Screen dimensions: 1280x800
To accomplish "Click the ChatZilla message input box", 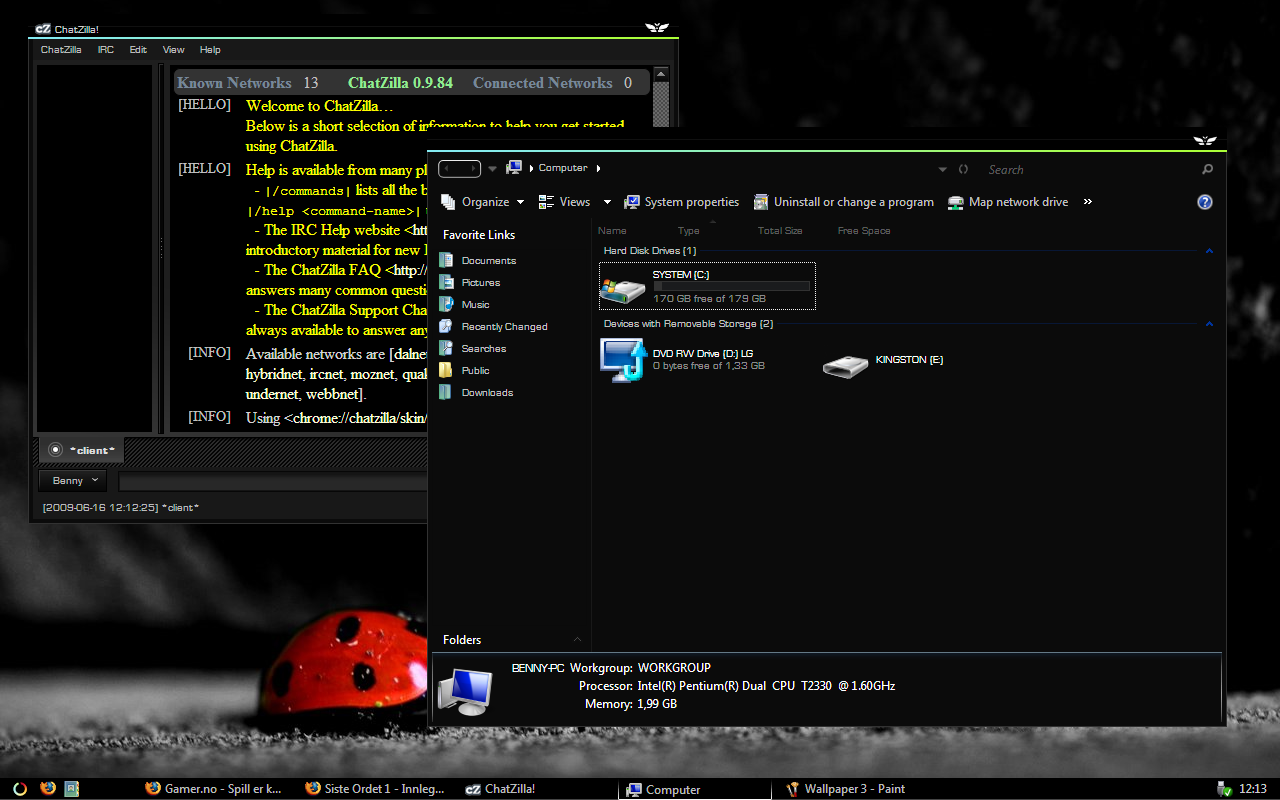I will coord(272,482).
